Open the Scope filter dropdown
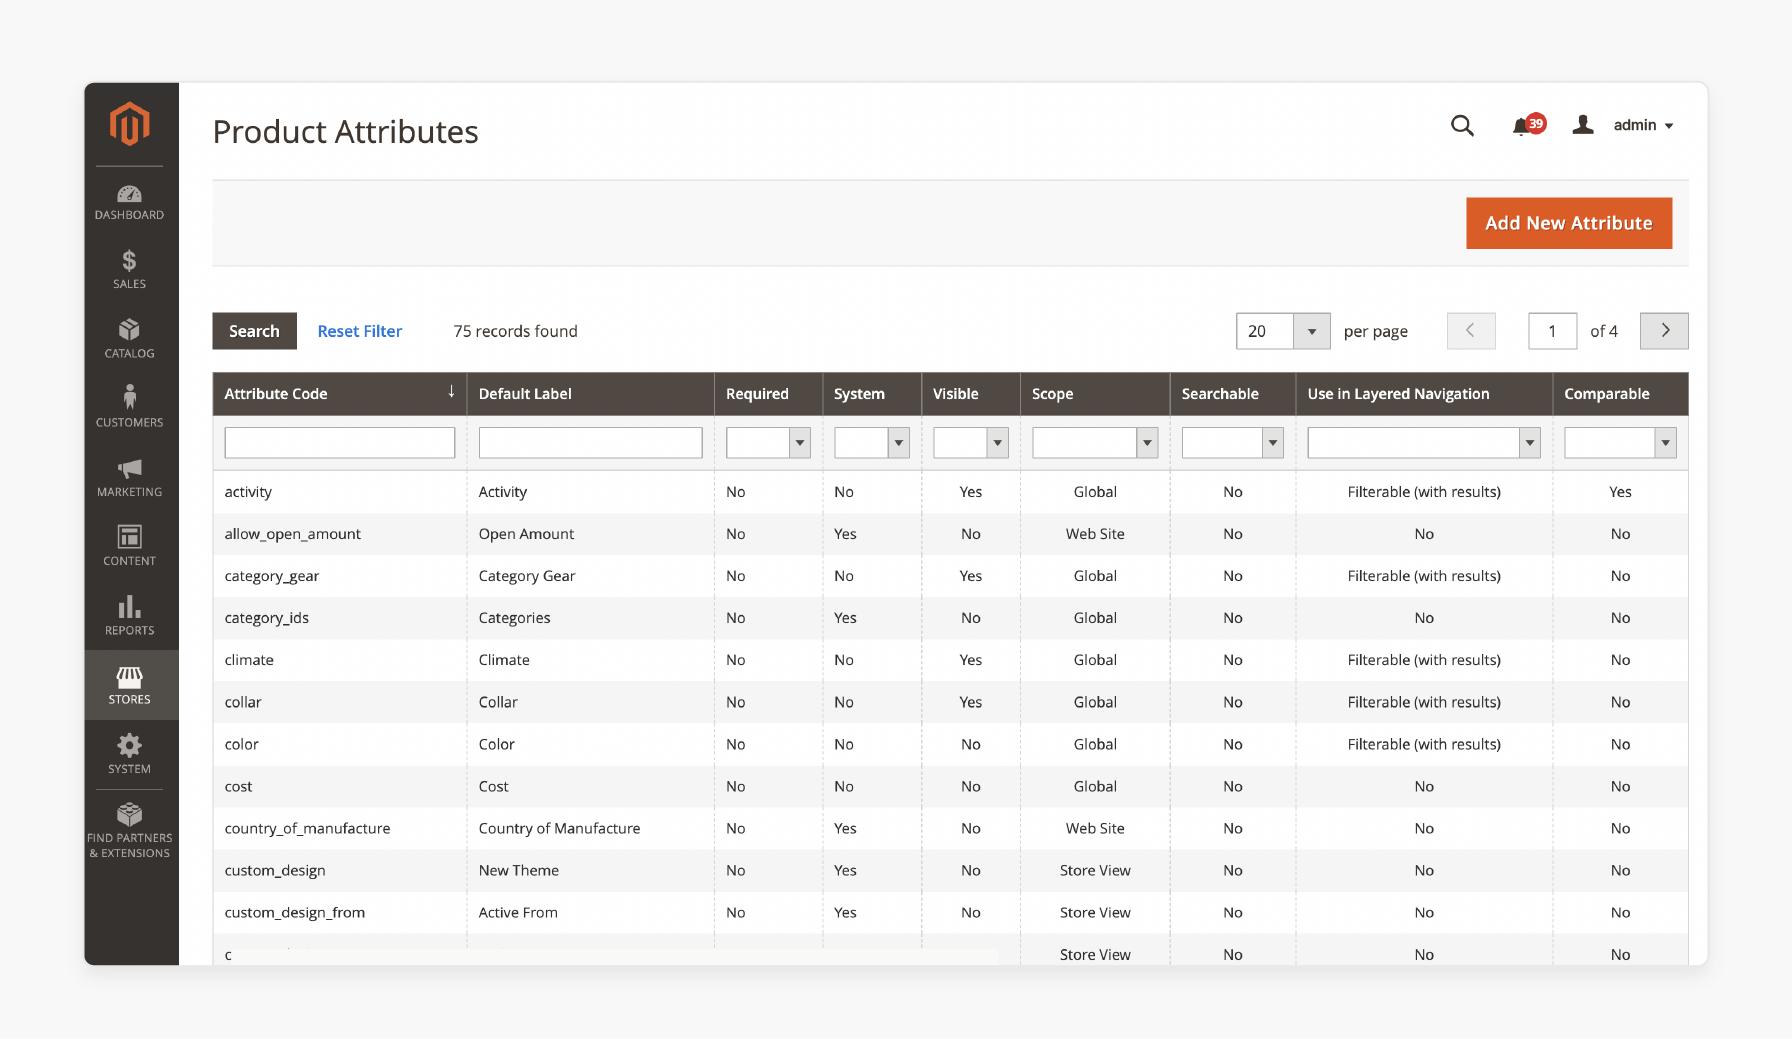The width and height of the screenshot is (1792, 1039). coord(1095,443)
